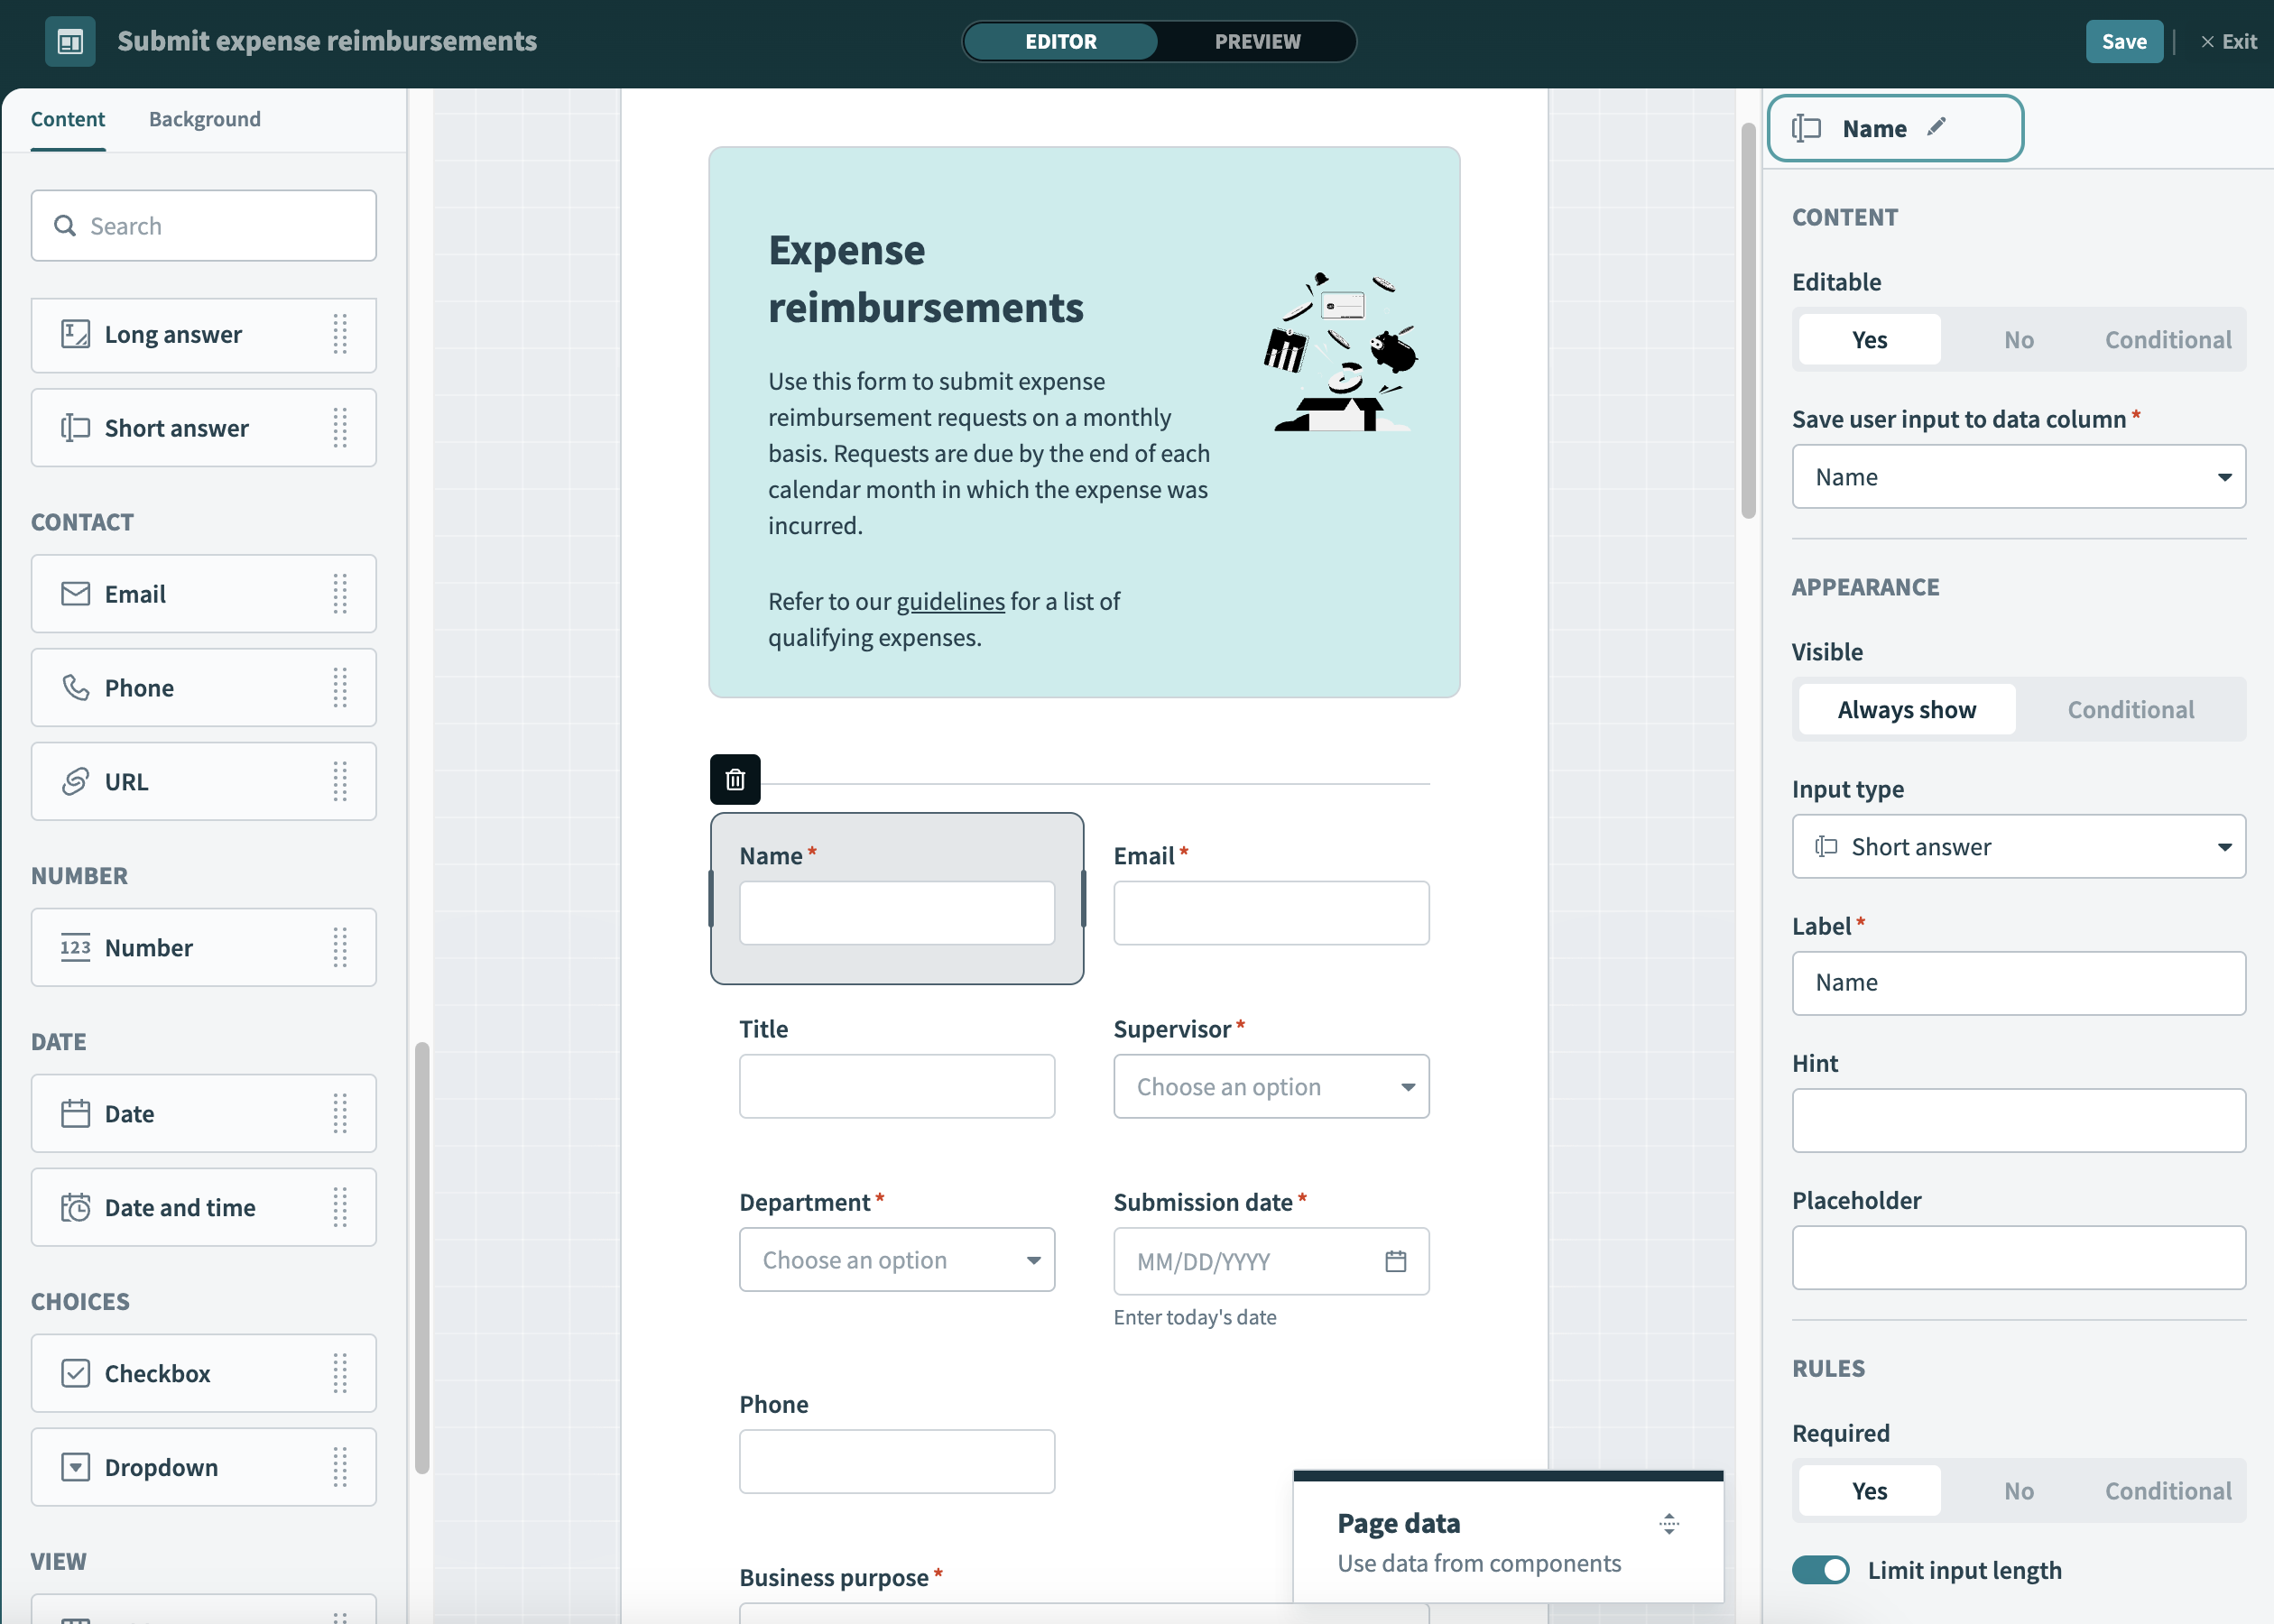Open the Save user input data column dropdown
The height and width of the screenshot is (1624, 2274).
coord(2018,477)
